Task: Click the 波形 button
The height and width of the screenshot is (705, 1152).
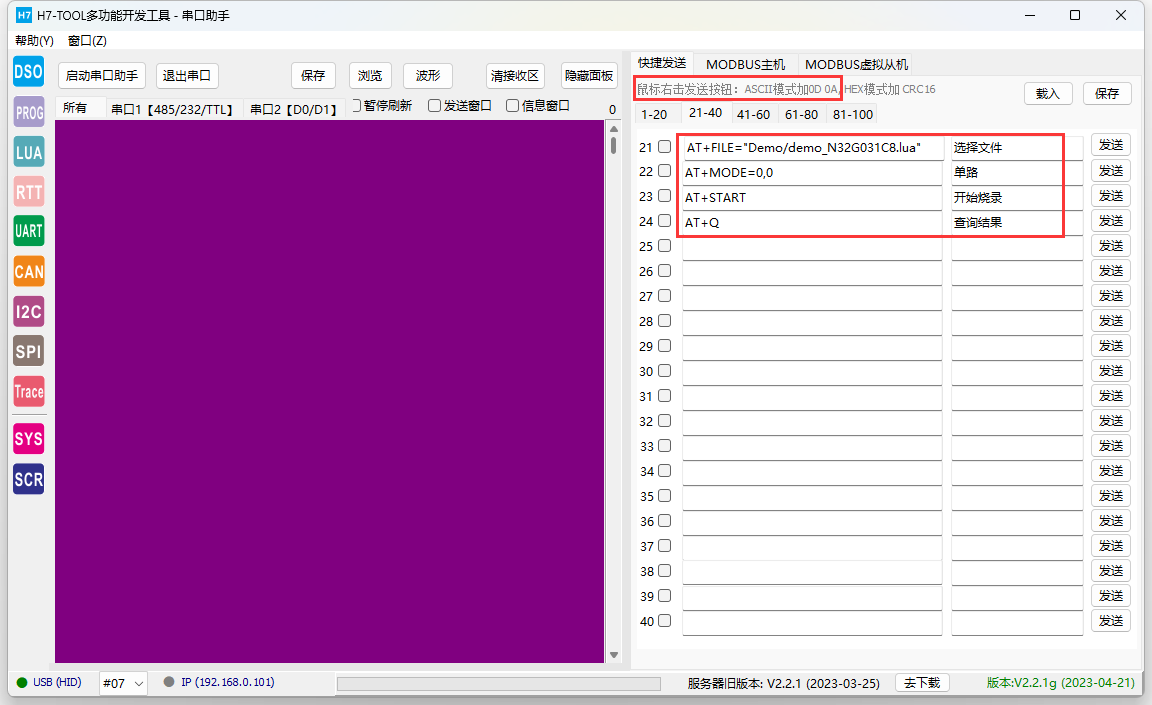Action: click(428, 76)
